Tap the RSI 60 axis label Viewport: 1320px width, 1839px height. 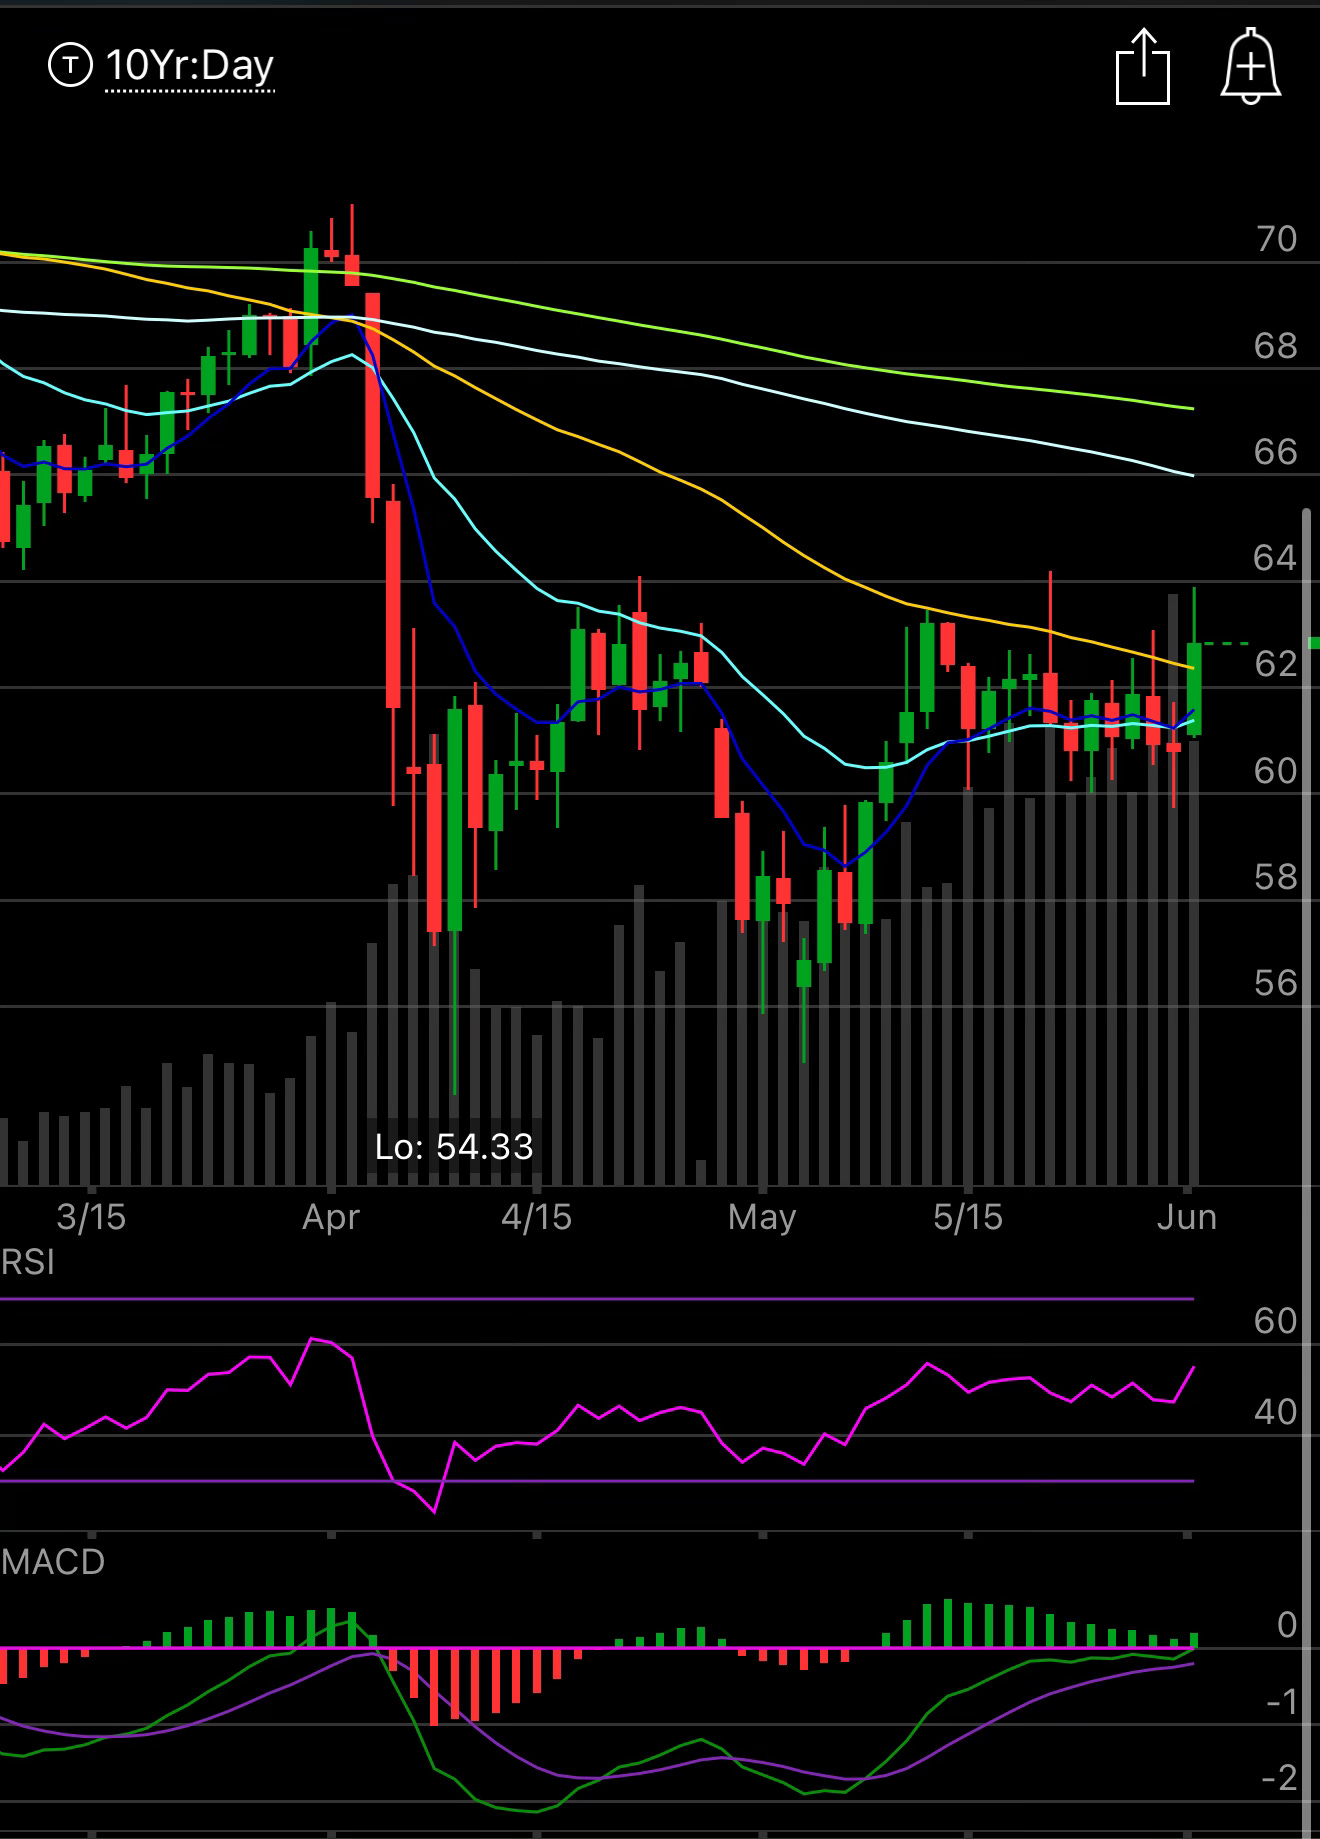point(1276,1321)
